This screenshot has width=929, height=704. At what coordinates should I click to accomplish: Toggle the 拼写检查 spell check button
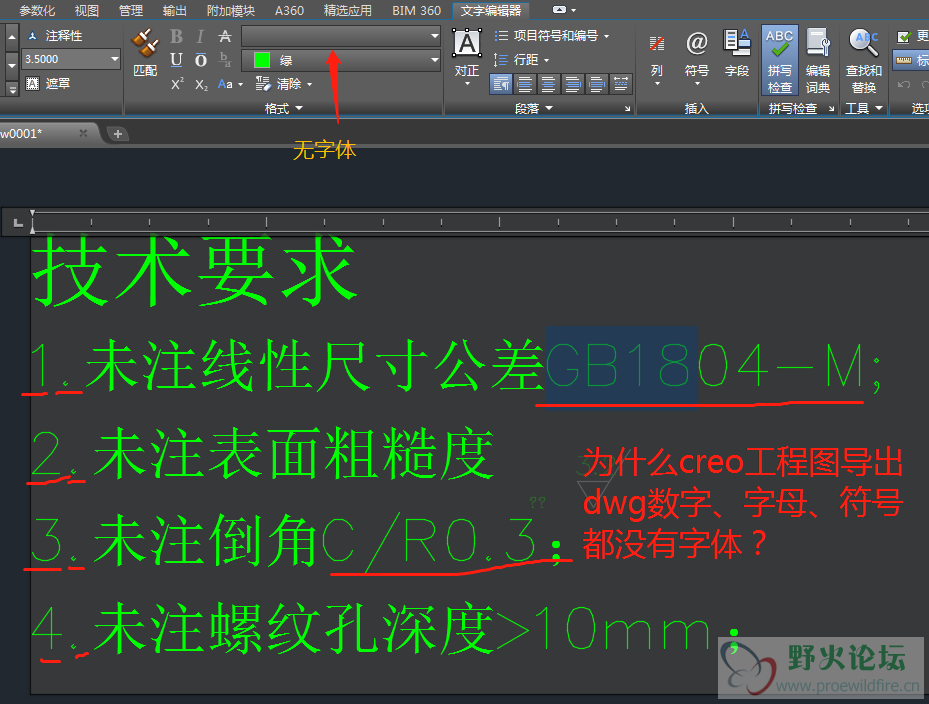click(780, 60)
